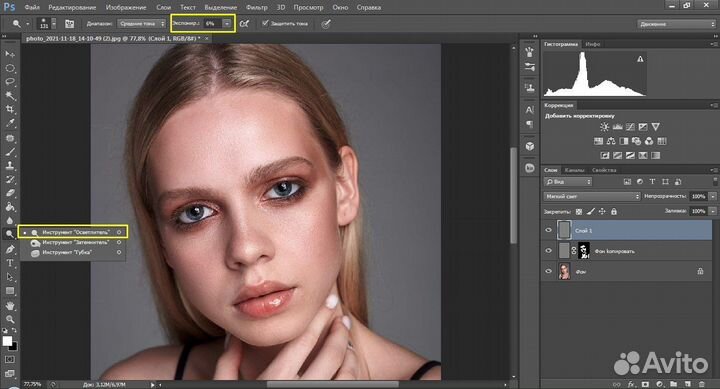Open the brush panel toggle icon
This screenshot has height=389, width=720.
tap(69, 23)
